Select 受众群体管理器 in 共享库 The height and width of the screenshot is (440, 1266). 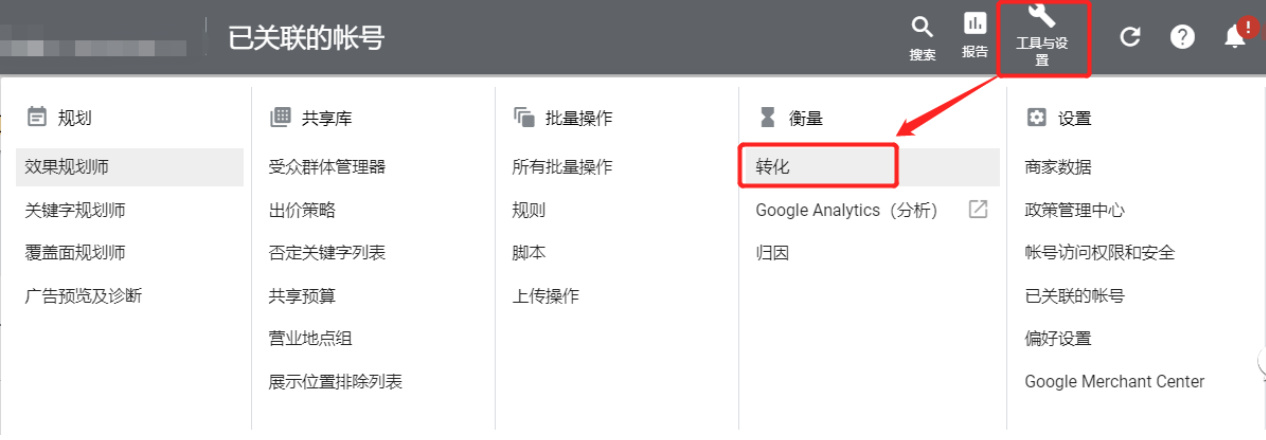click(x=327, y=167)
